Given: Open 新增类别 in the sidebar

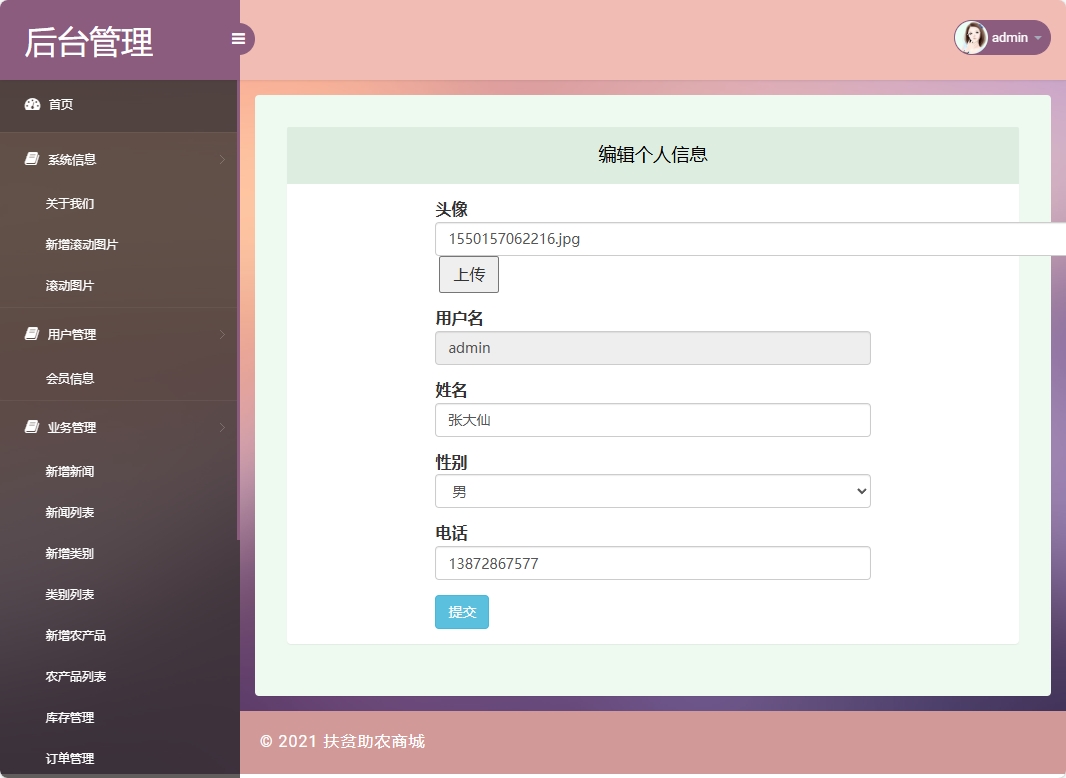Looking at the screenshot, I should coord(70,553).
